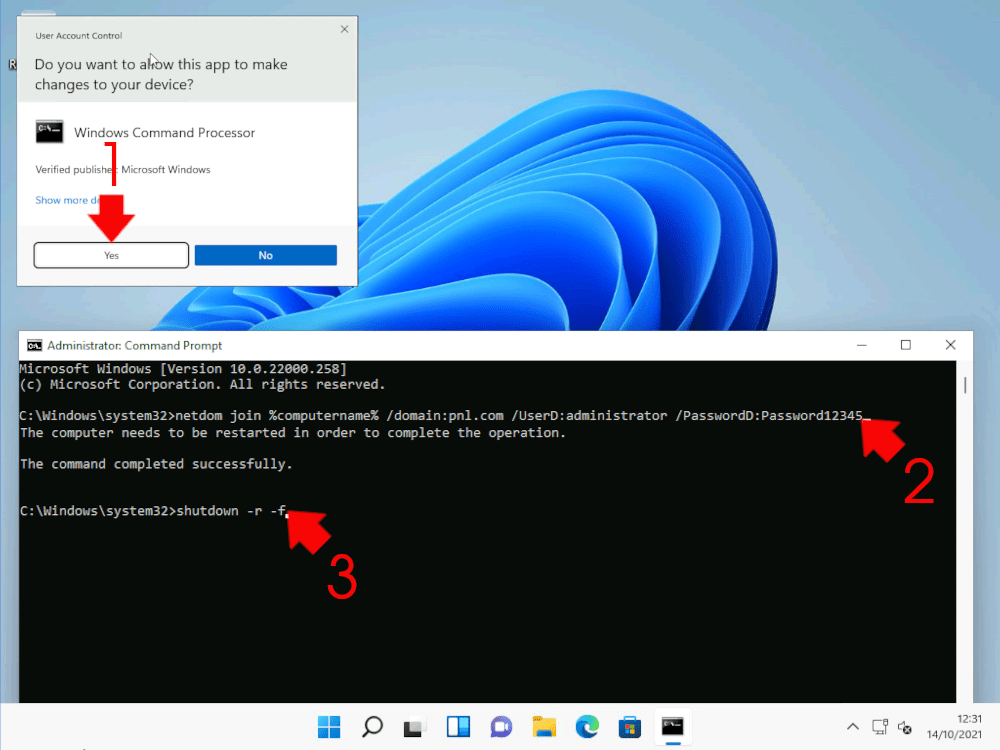1000x750 pixels.
Task: Click Yes to allow Windows Command Processor
Action: 110,255
